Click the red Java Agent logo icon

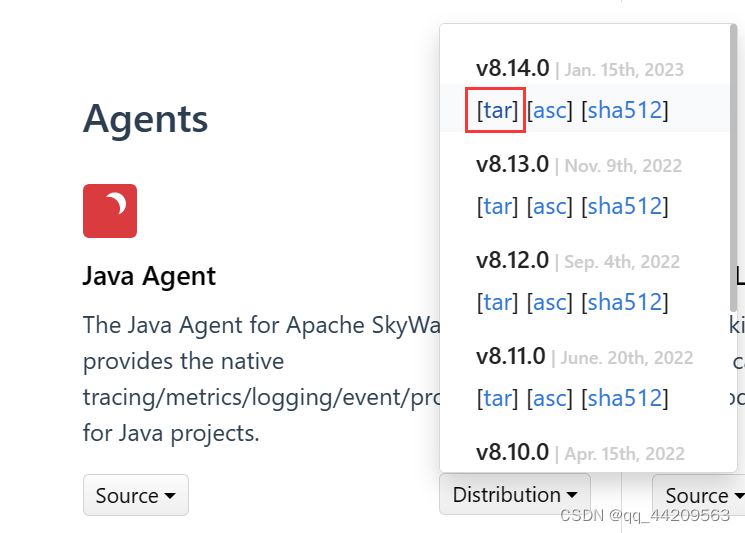coord(110,211)
